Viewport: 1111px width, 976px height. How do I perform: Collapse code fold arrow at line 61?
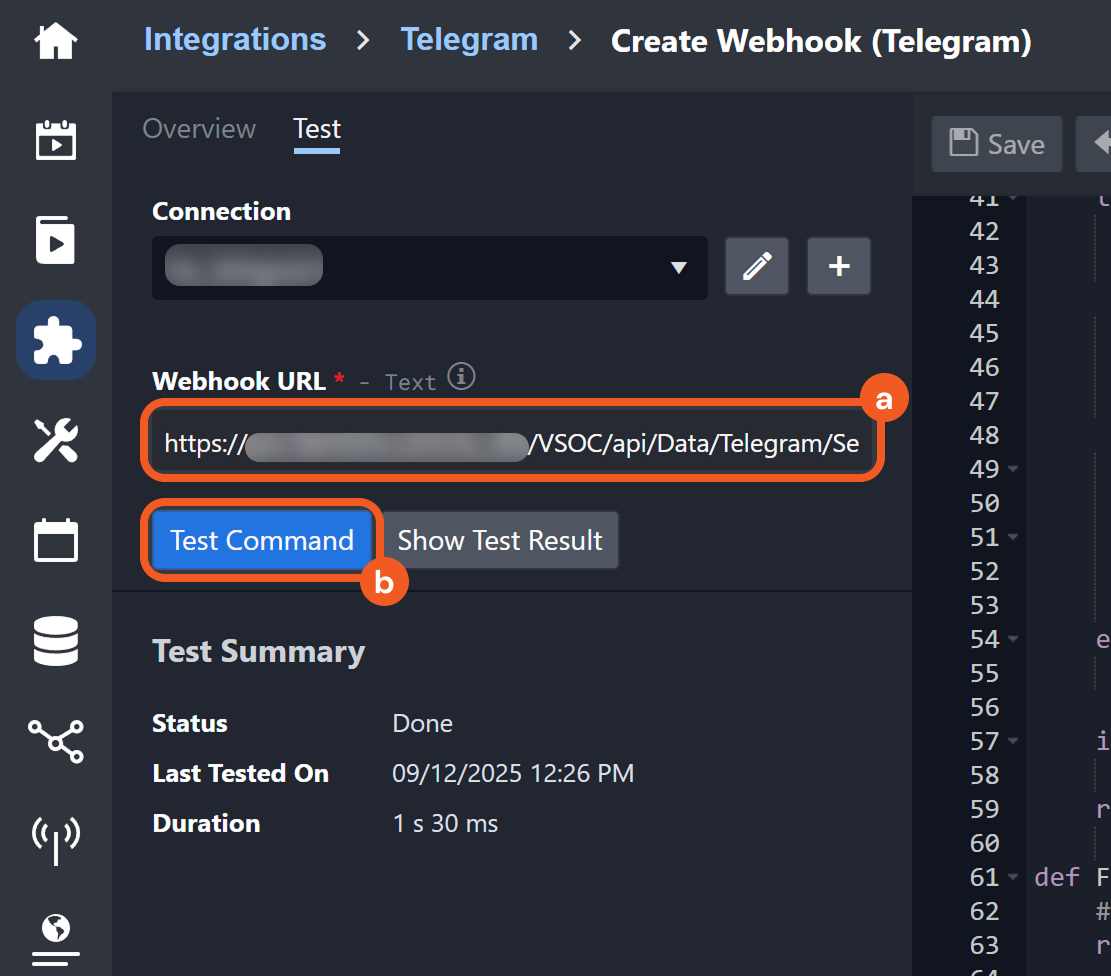pos(1013,877)
